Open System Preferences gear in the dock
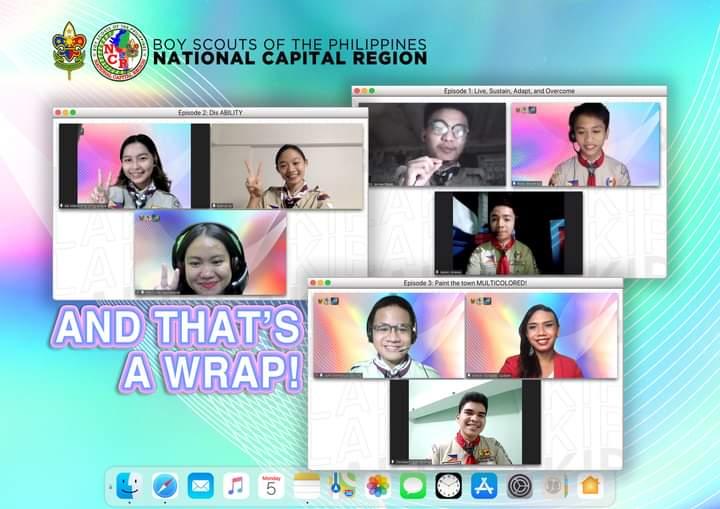The height and width of the screenshot is (509, 720). 519,486
